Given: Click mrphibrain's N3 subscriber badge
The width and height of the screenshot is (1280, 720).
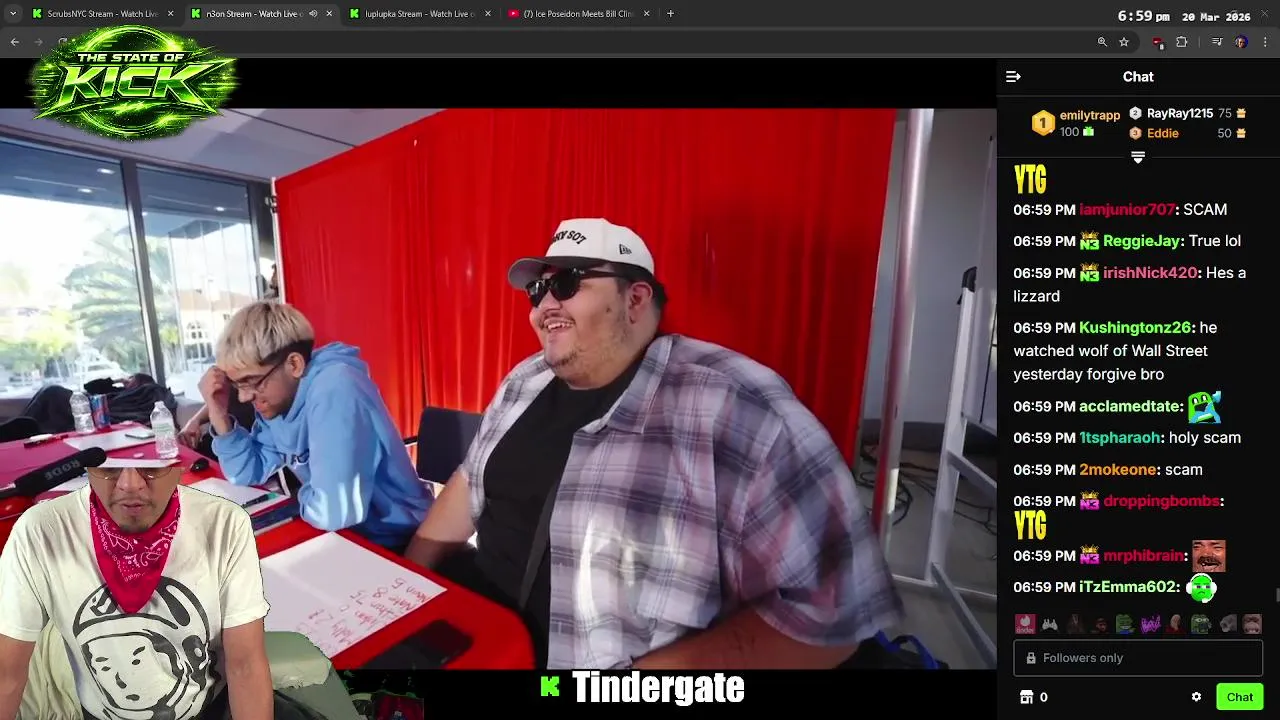Looking at the screenshot, I should 1089,556.
